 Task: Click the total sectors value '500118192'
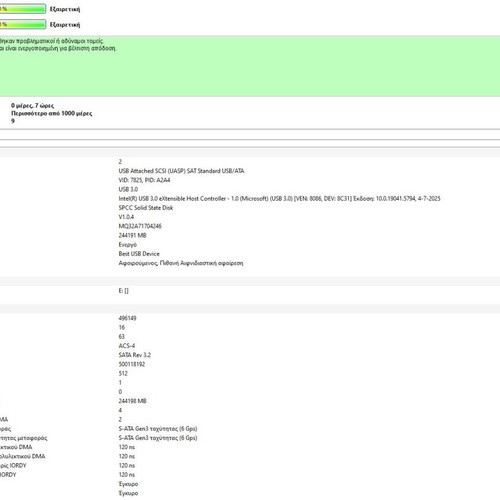[132, 364]
